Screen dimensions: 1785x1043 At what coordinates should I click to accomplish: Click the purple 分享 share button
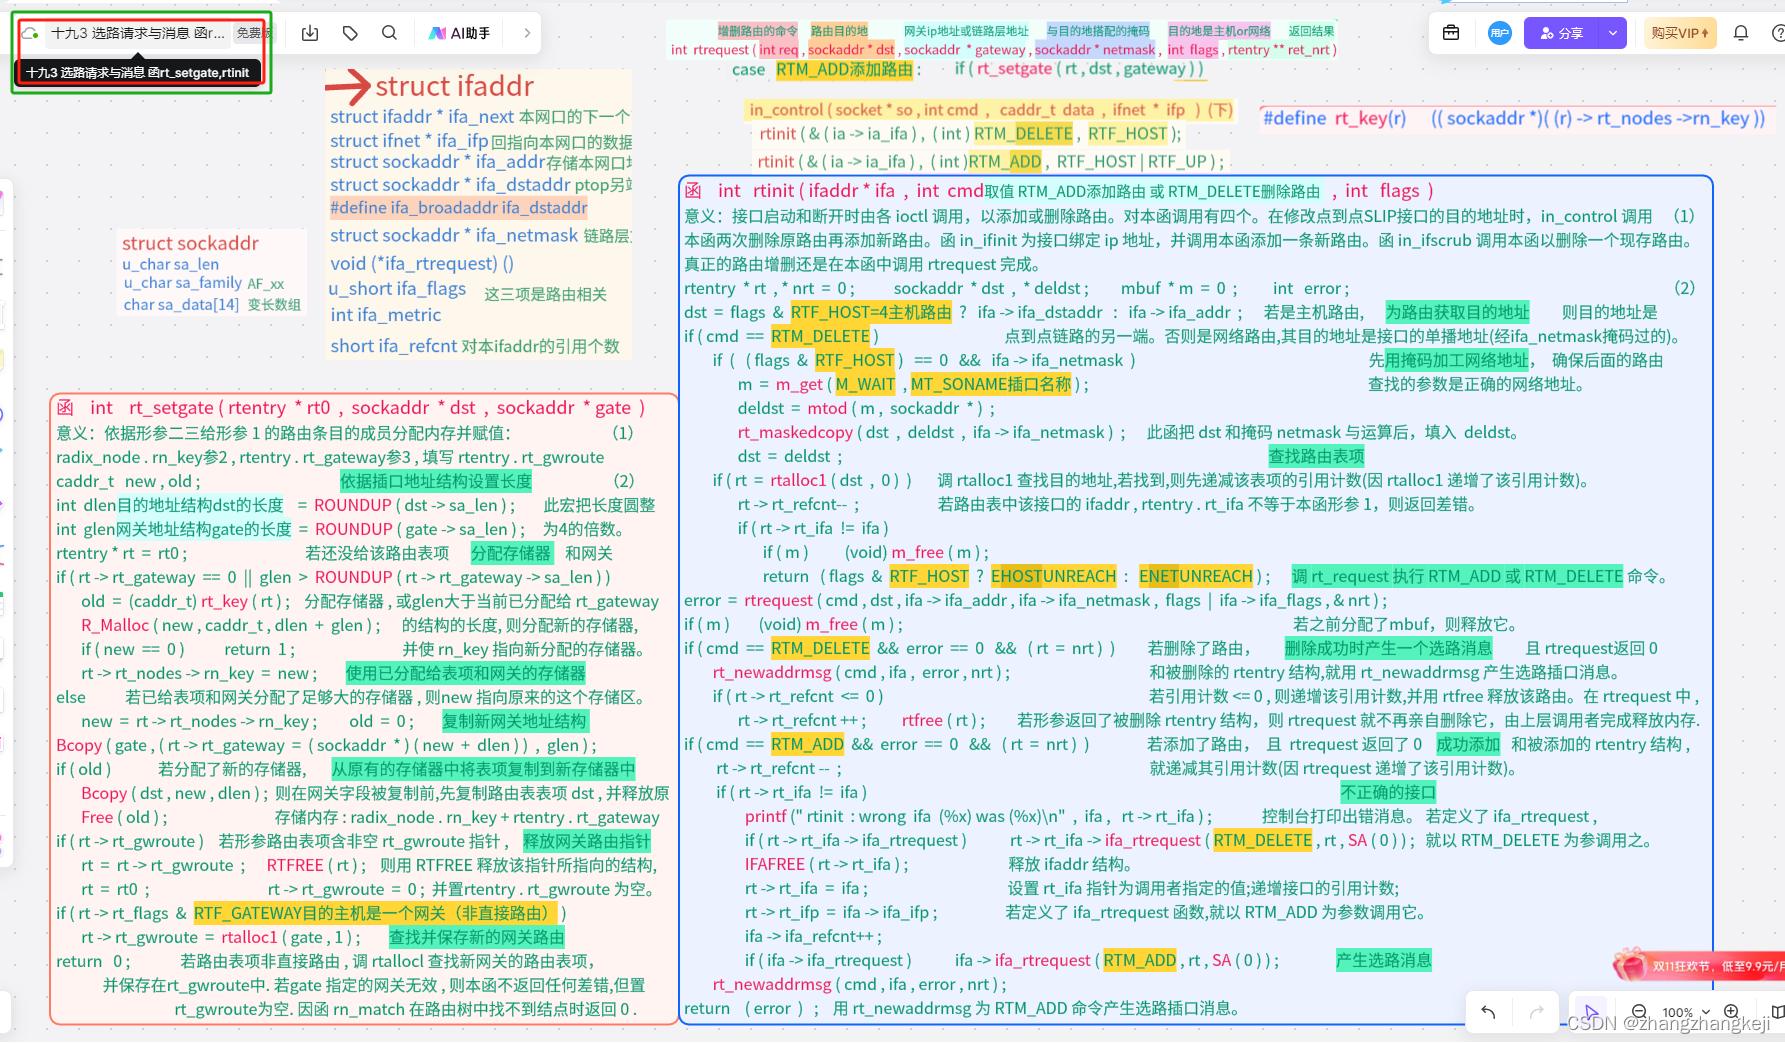1562,33
